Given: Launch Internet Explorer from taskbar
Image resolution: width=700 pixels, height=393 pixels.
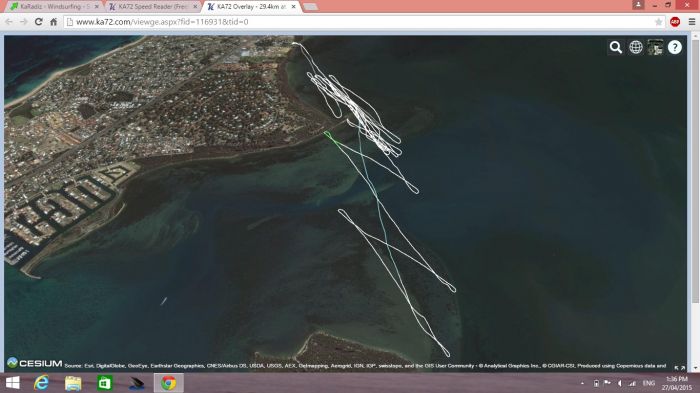Looking at the screenshot, I should pos(42,383).
